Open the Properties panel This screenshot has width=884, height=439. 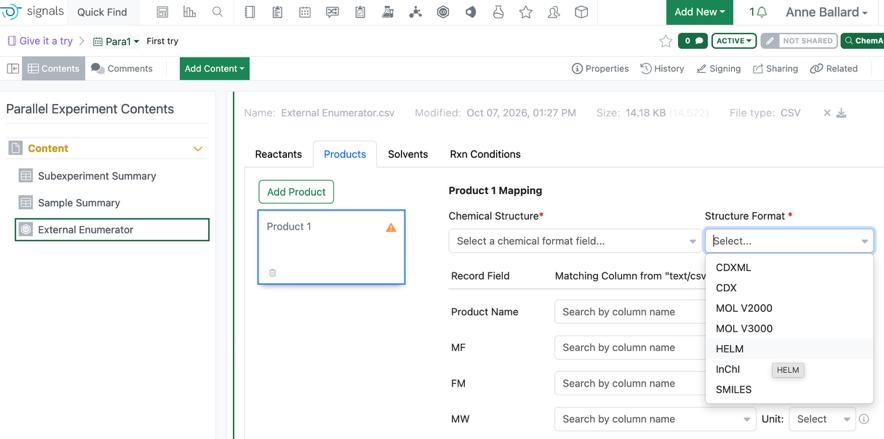click(x=600, y=69)
